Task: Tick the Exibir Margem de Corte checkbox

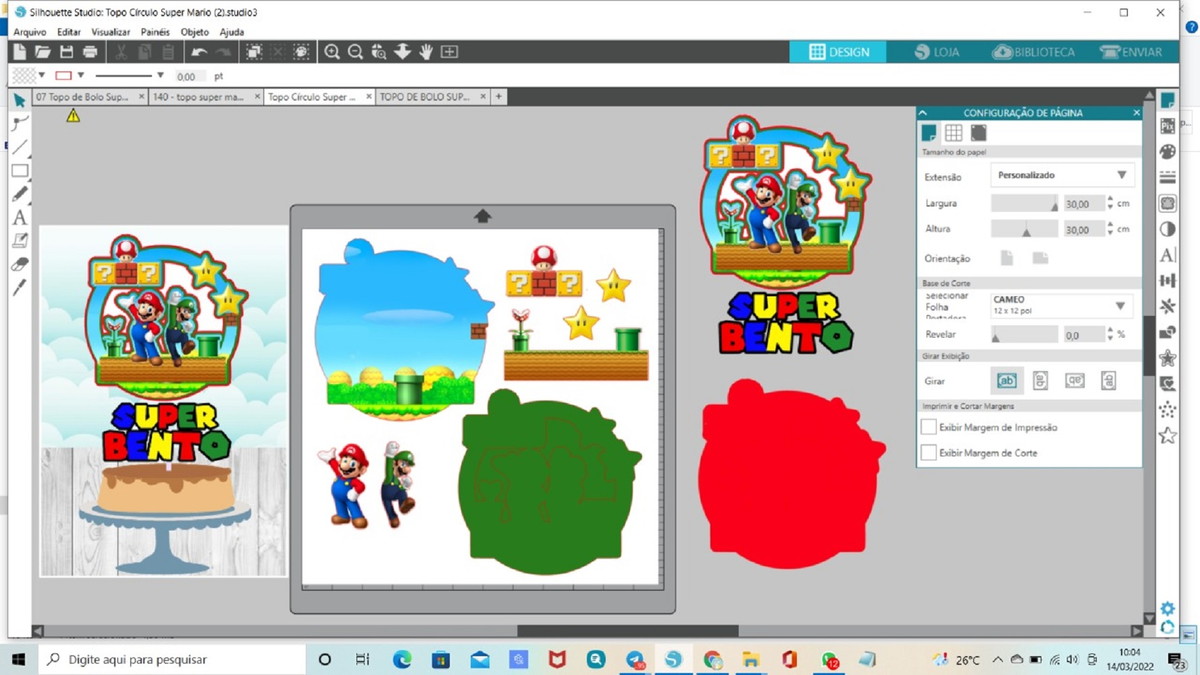Action: click(929, 453)
